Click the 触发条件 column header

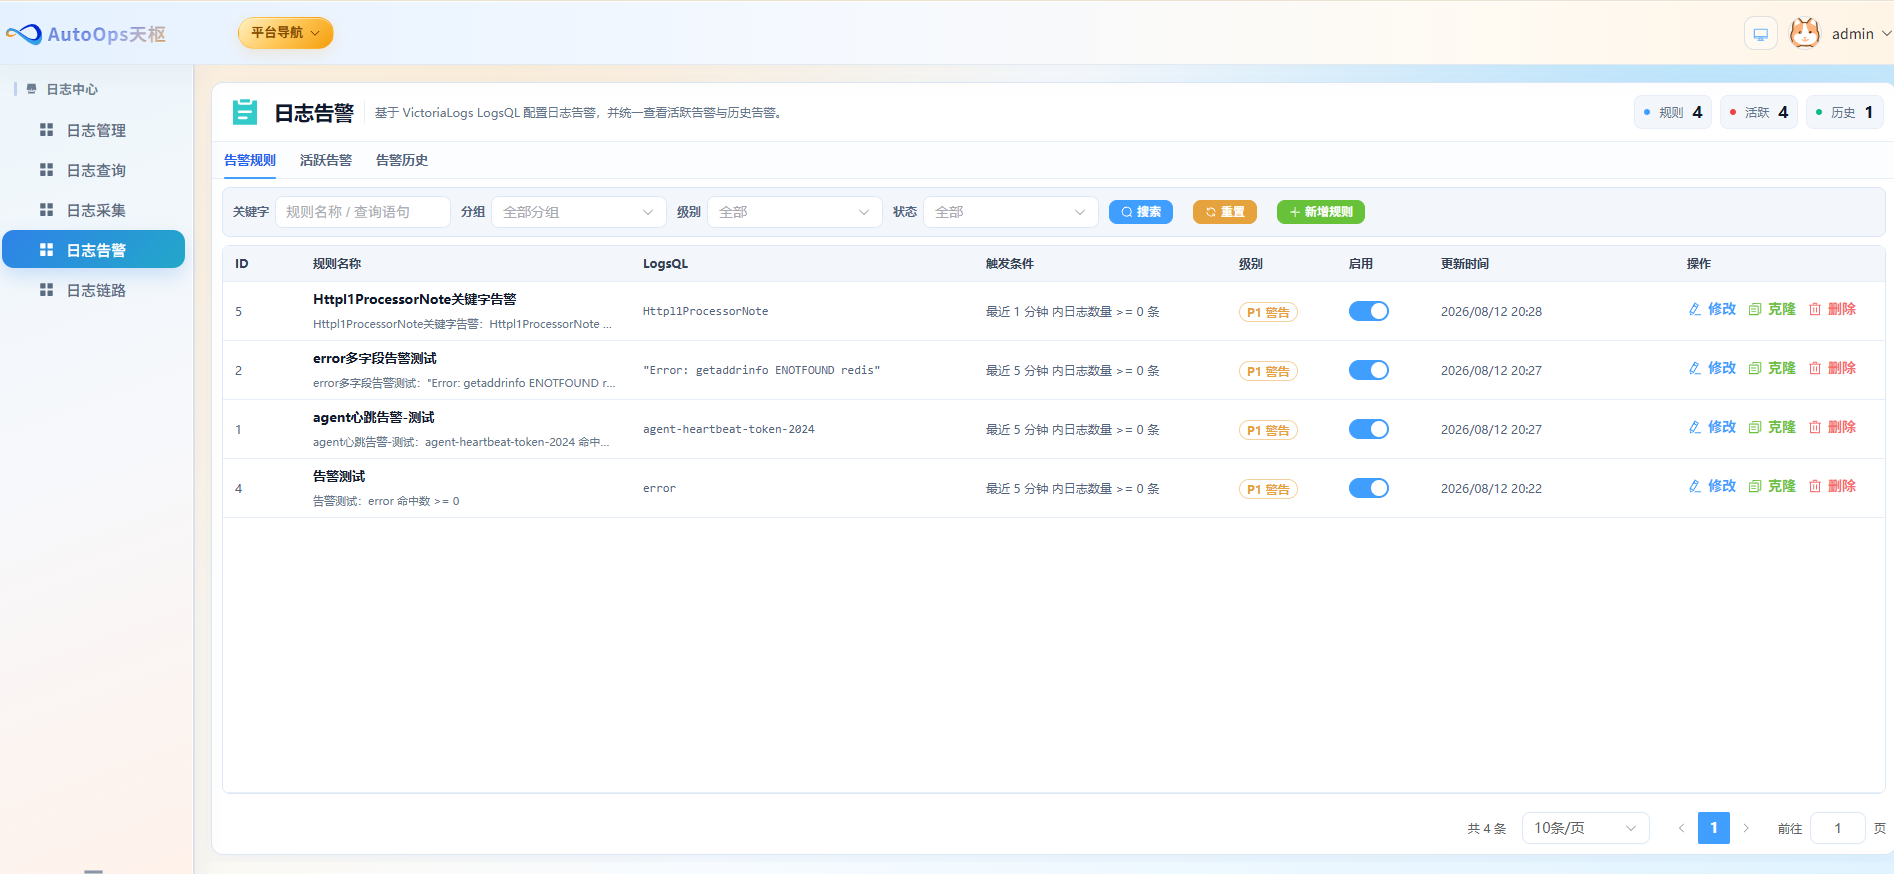(1010, 264)
